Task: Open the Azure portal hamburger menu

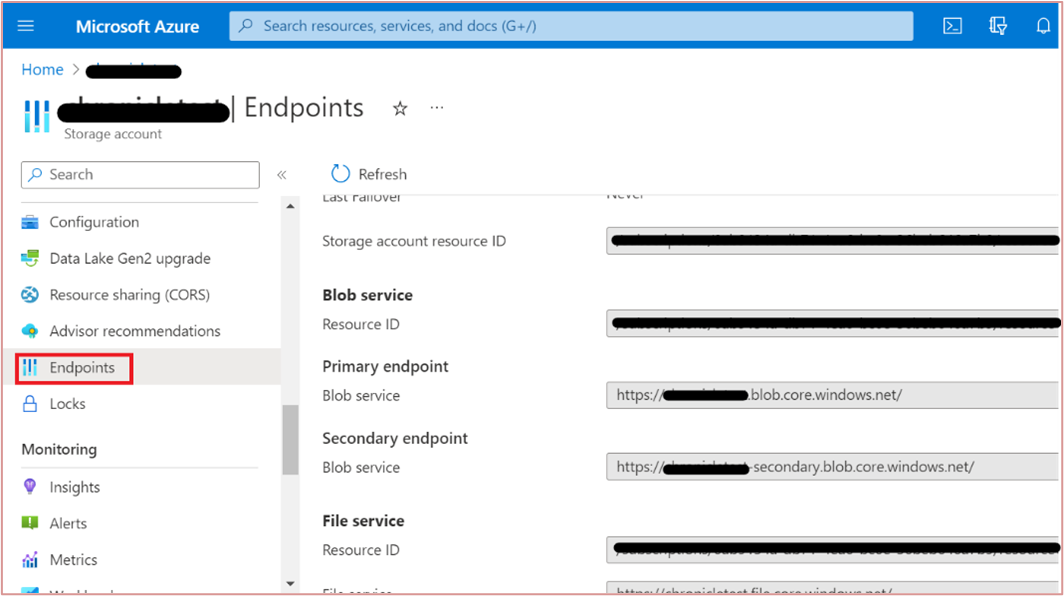Action: (x=26, y=26)
